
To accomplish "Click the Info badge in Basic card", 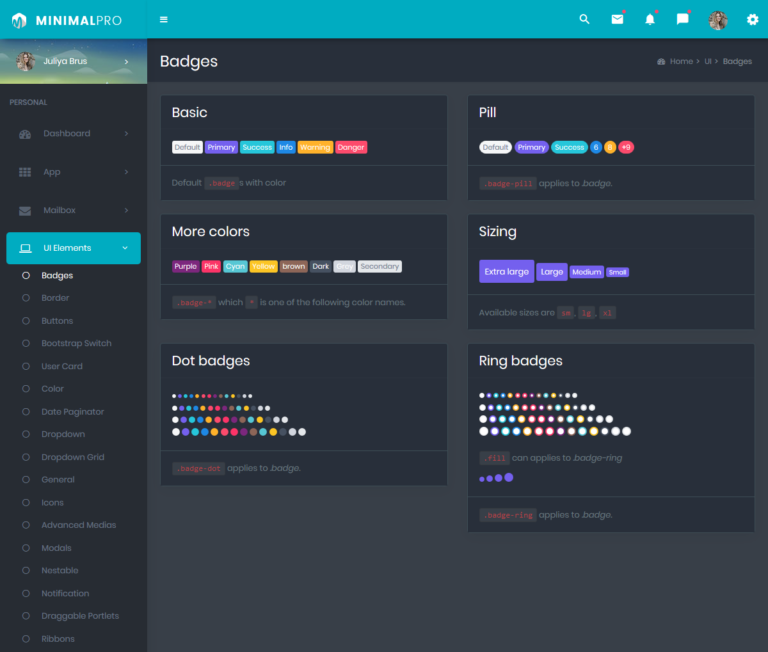I will point(286,147).
